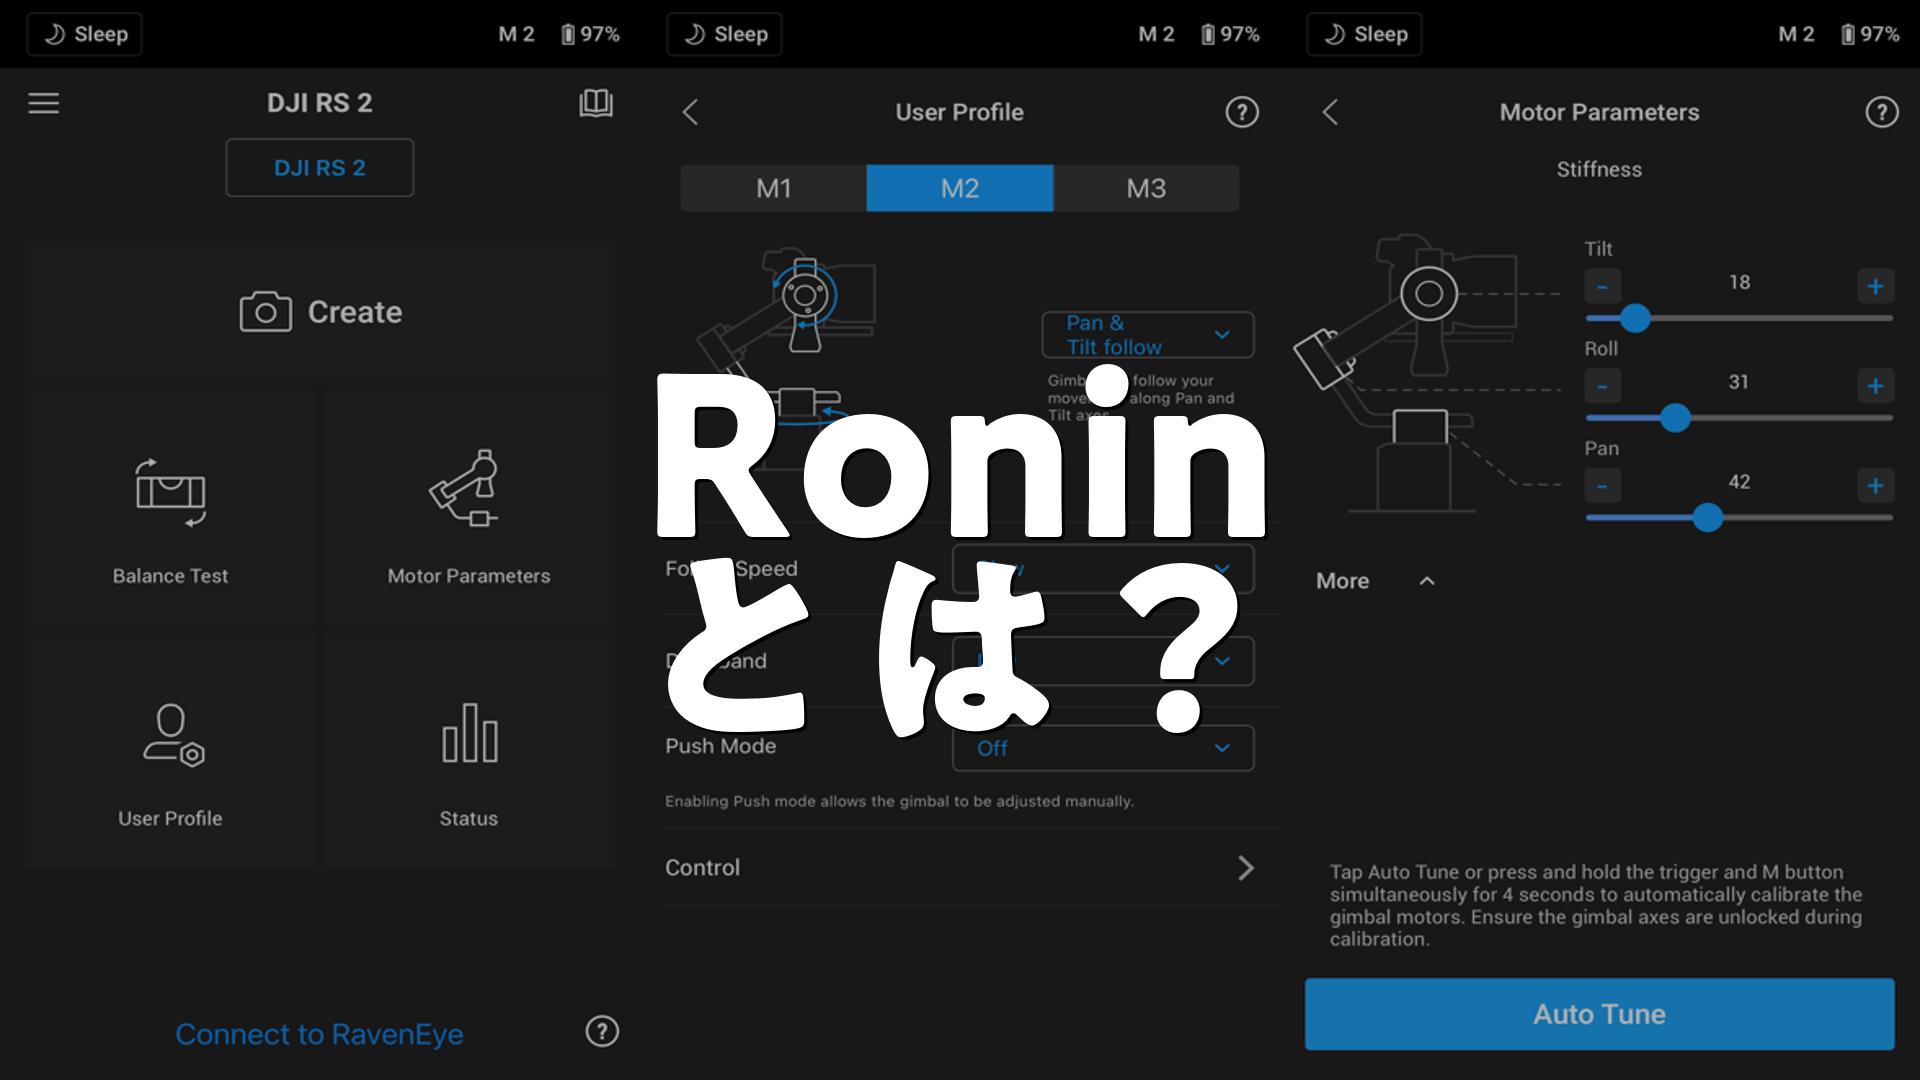Switch to the M3 profile tab

(1146, 188)
